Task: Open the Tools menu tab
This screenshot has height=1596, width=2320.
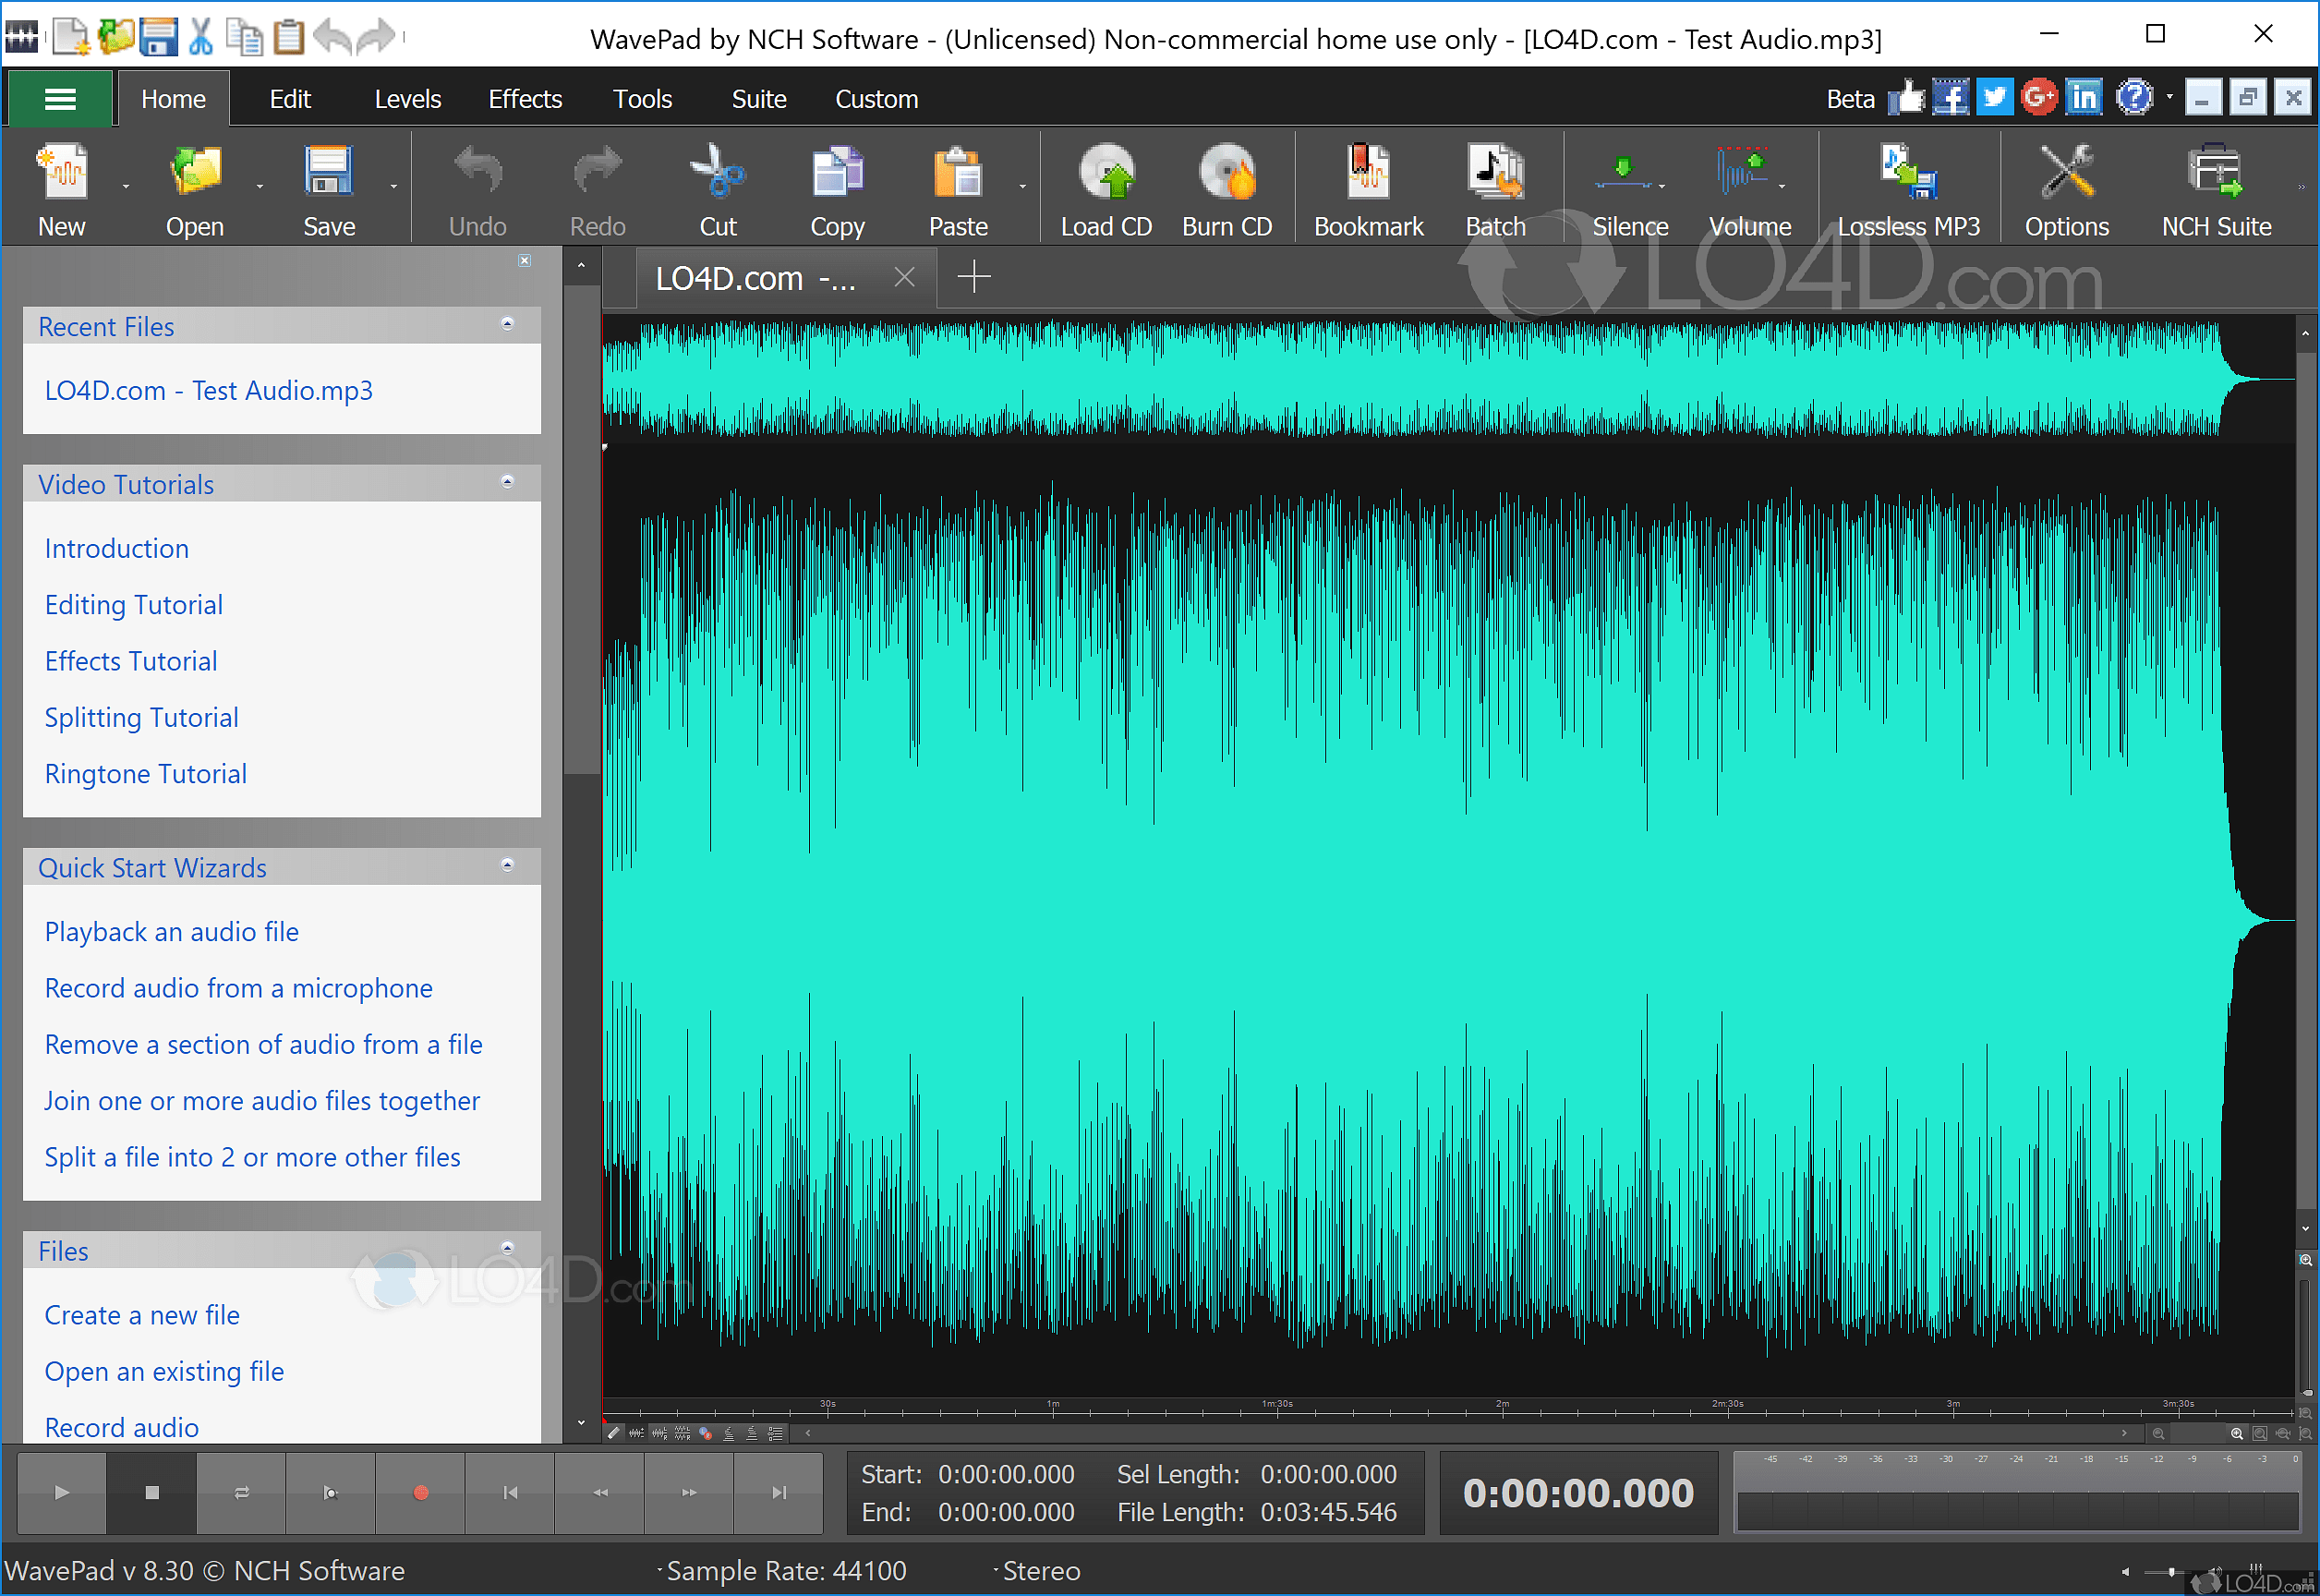Action: click(642, 98)
